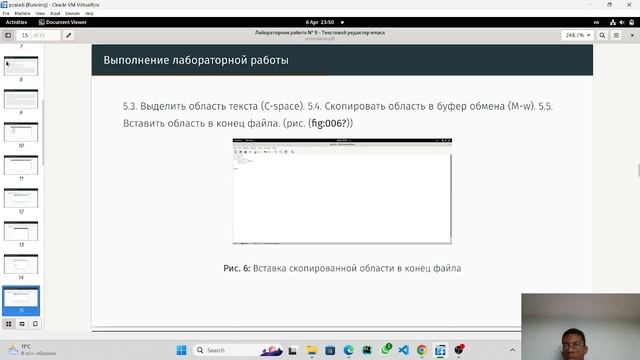Open Visual Studio Code from the taskbar
Screen dimensions: 640x360
pyautogui.click(x=403, y=350)
